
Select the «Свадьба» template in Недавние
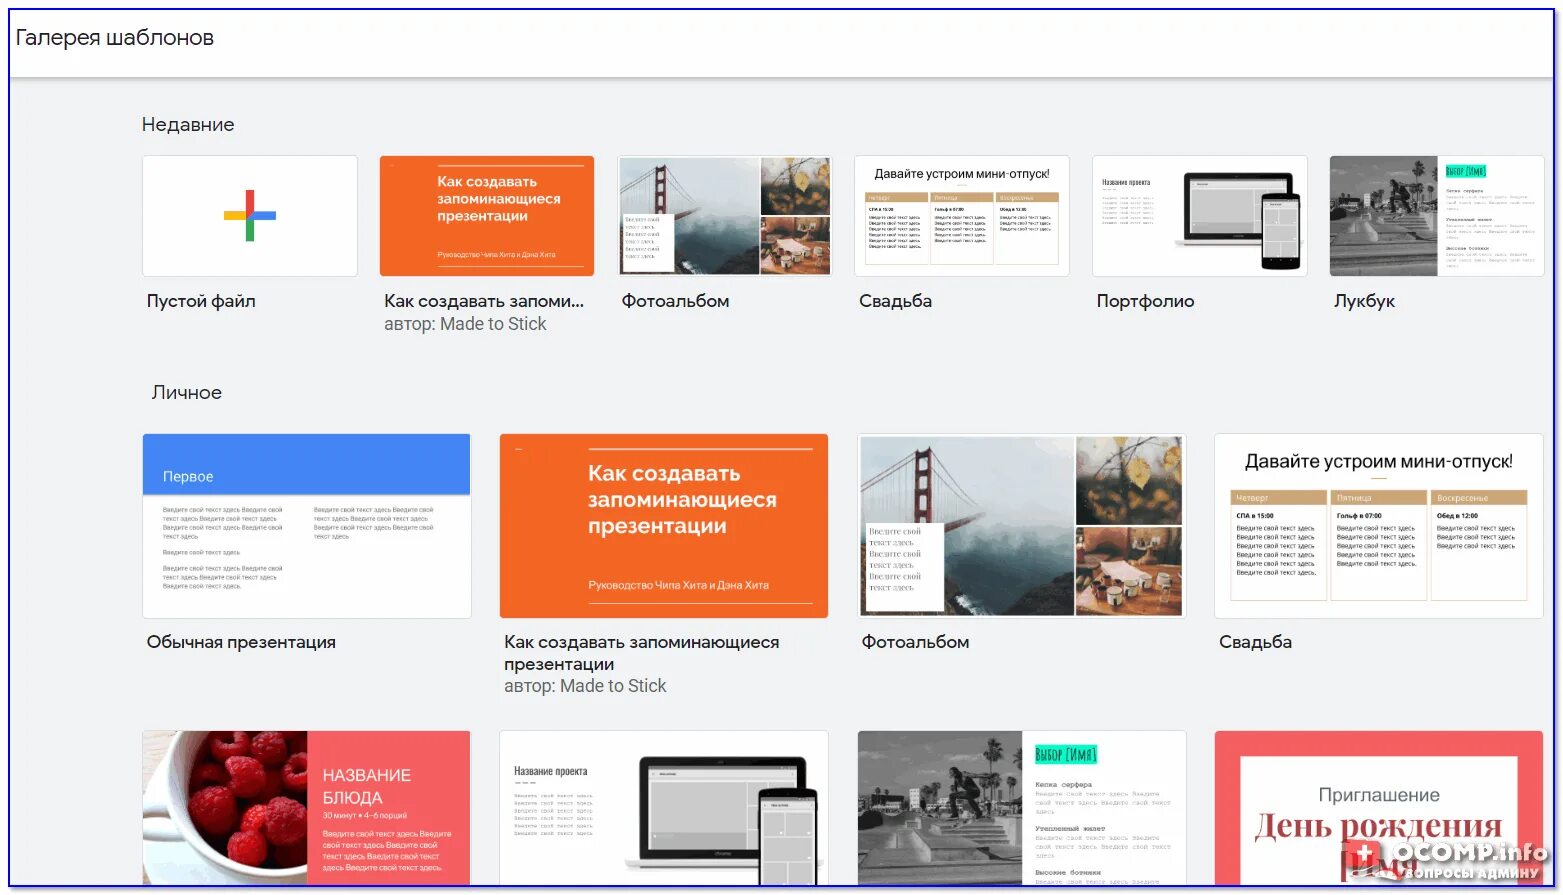click(961, 215)
